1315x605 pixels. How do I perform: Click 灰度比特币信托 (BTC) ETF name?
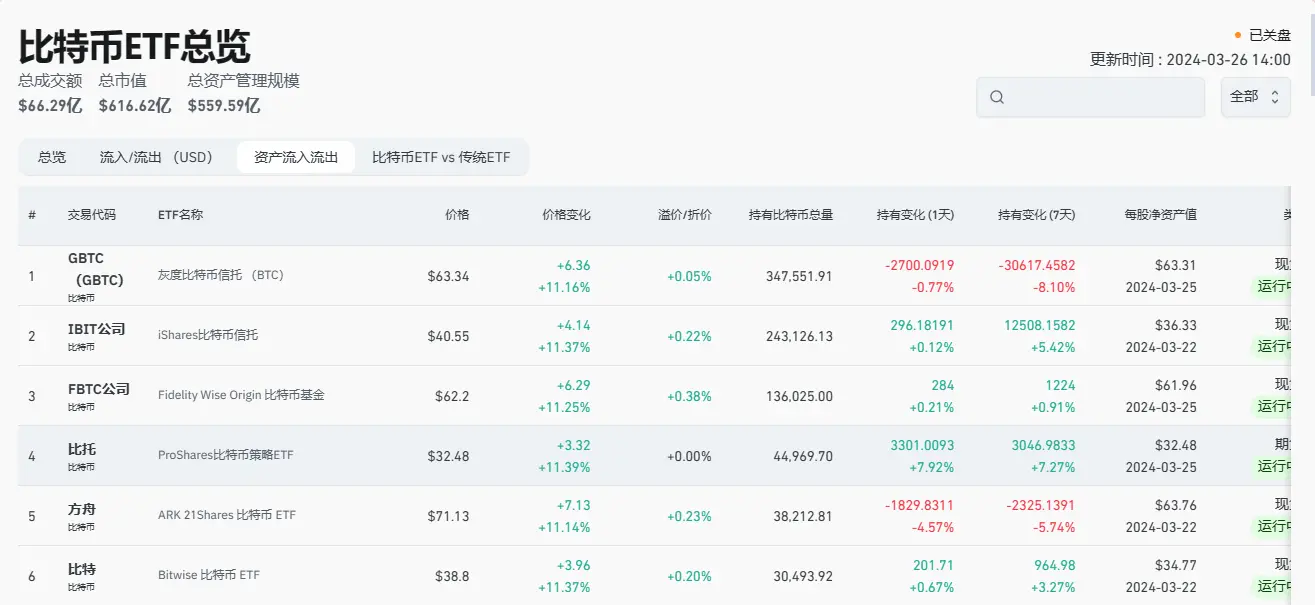pos(221,275)
